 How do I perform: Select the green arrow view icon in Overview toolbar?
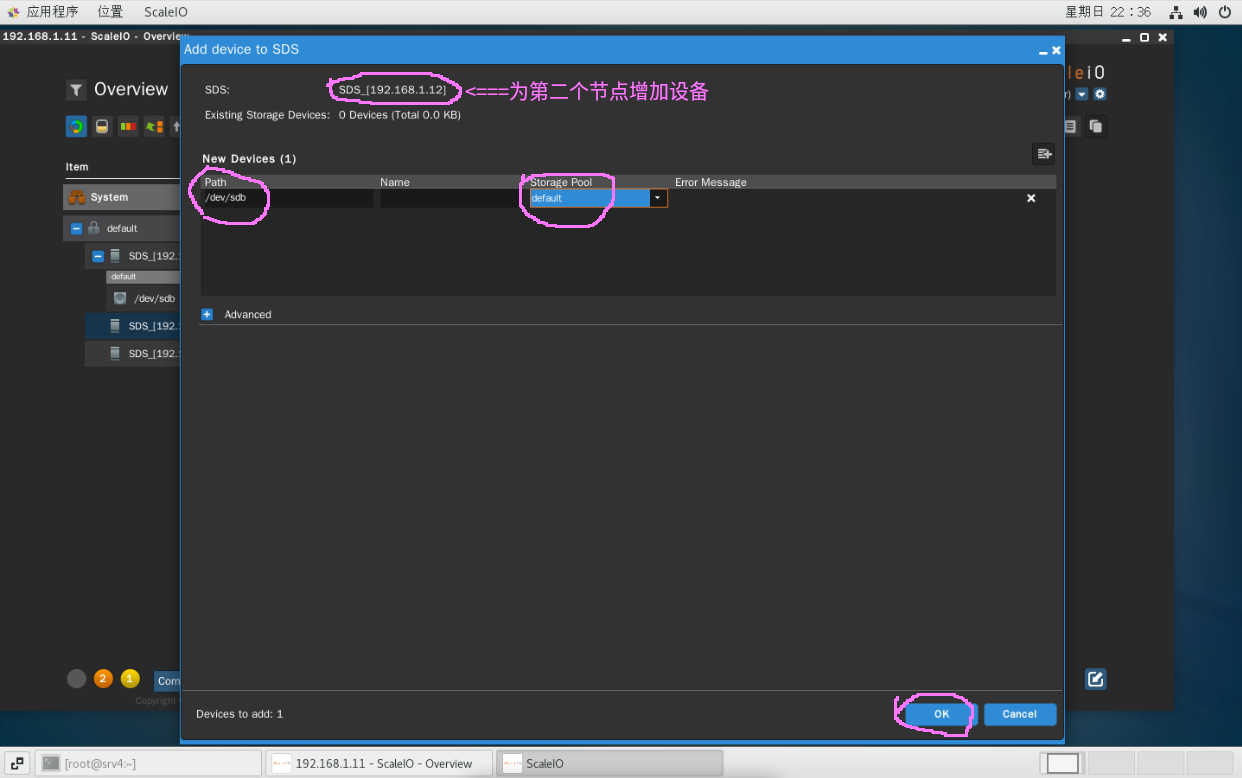[x=154, y=126]
